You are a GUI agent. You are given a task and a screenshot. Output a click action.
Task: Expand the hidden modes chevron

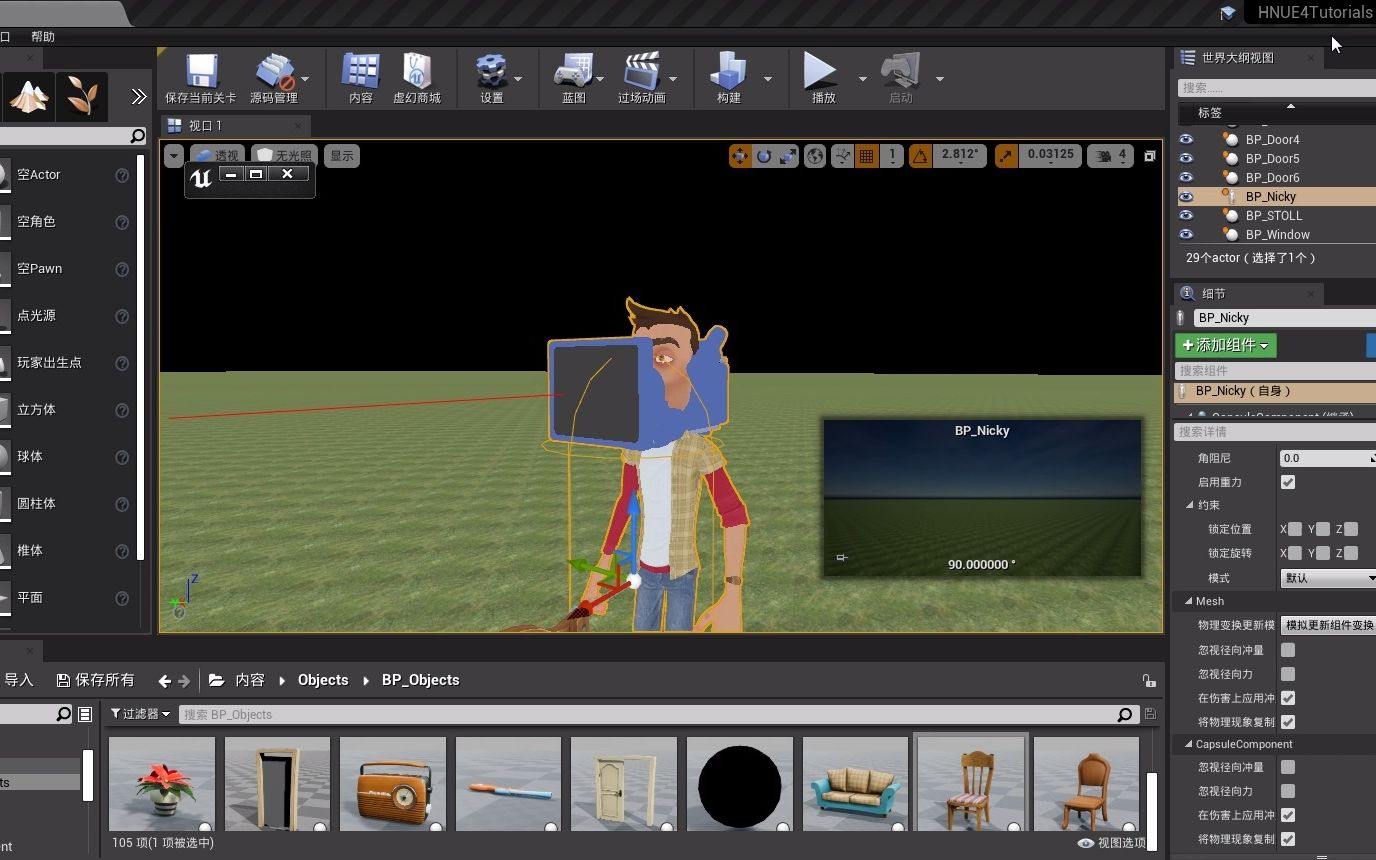tap(139, 97)
